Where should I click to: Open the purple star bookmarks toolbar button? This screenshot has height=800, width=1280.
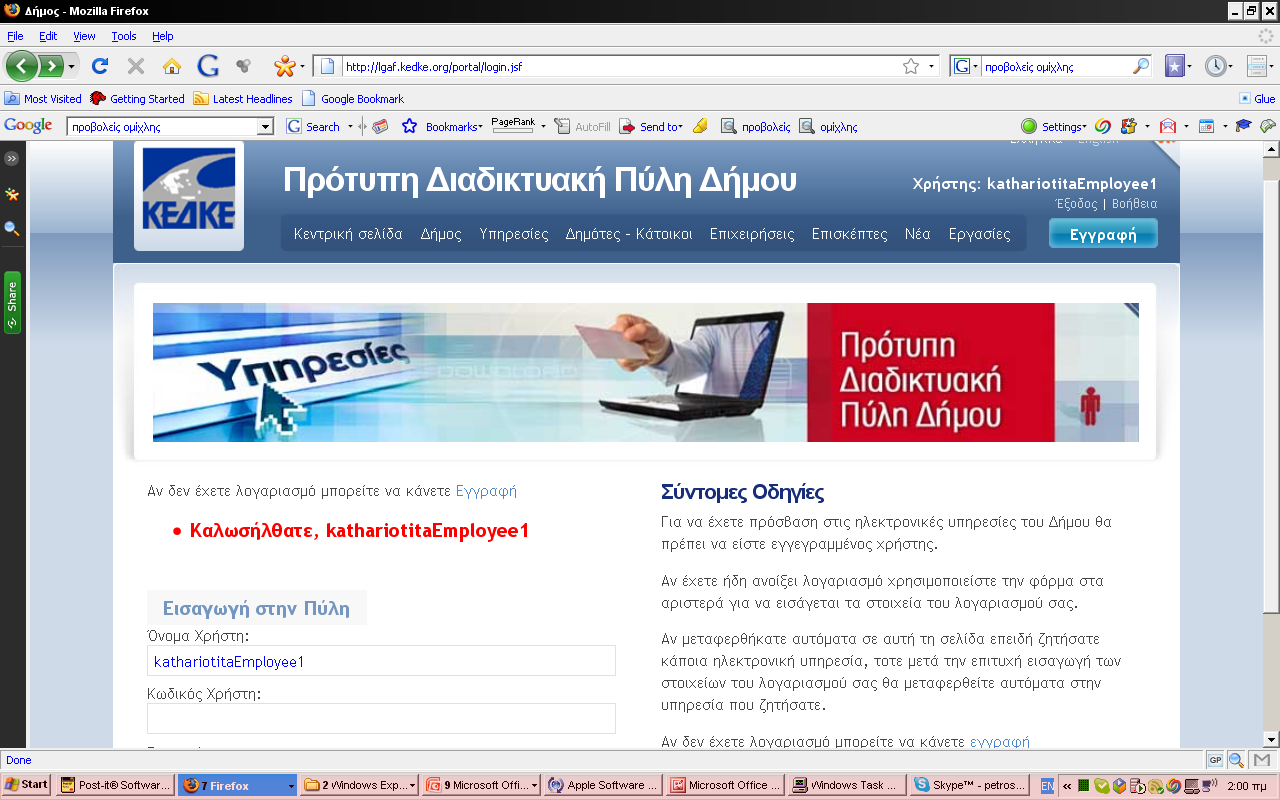[x=1175, y=66]
